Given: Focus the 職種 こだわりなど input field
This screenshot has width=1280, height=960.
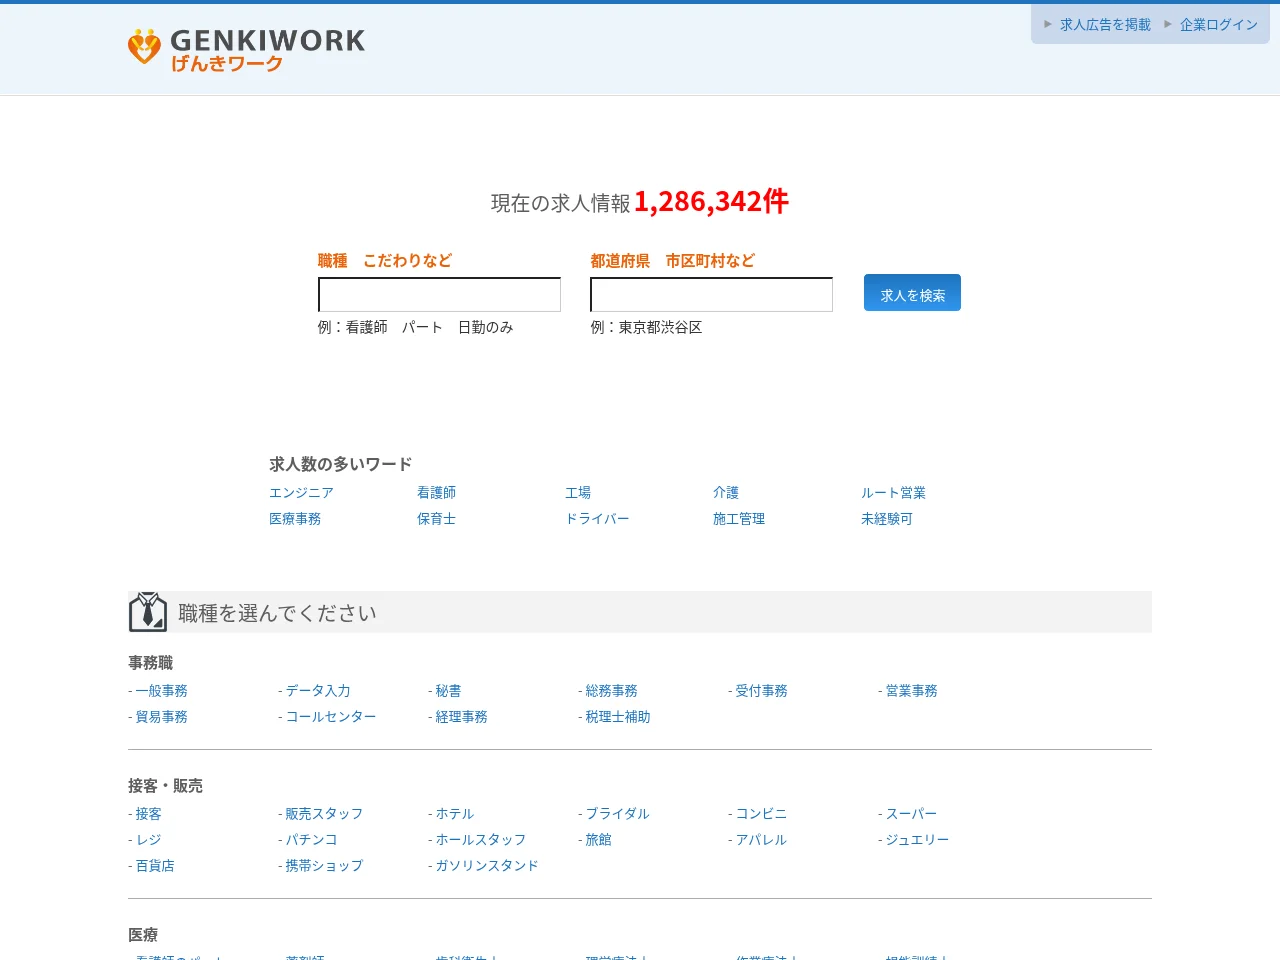Looking at the screenshot, I should [x=439, y=295].
